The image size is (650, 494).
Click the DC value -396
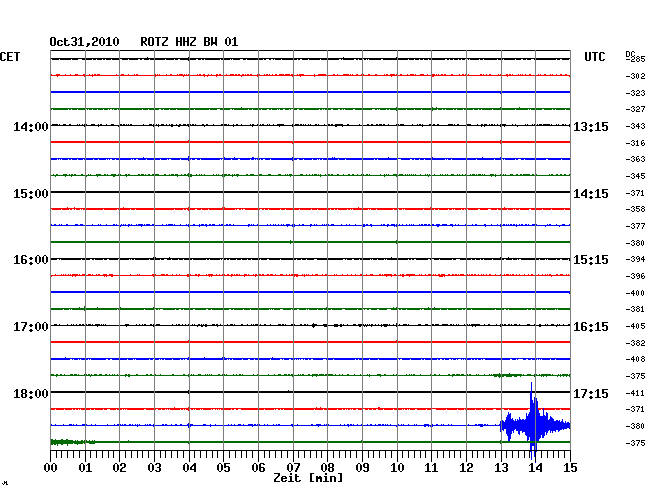point(635,276)
